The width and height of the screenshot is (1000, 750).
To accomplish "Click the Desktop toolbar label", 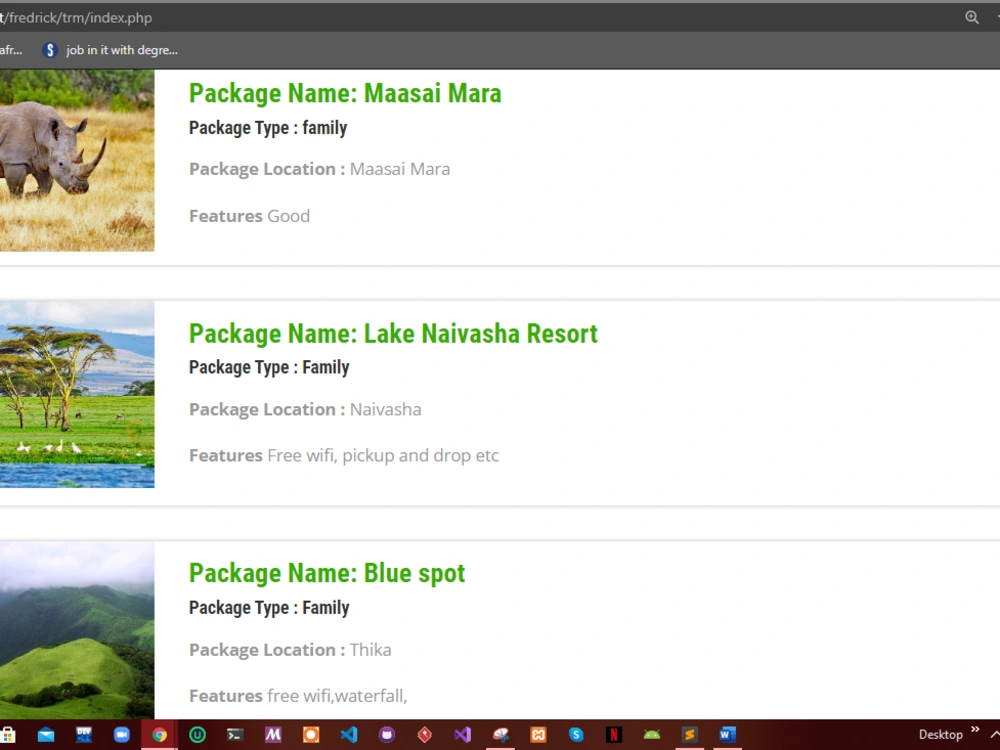I will click(x=941, y=735).
